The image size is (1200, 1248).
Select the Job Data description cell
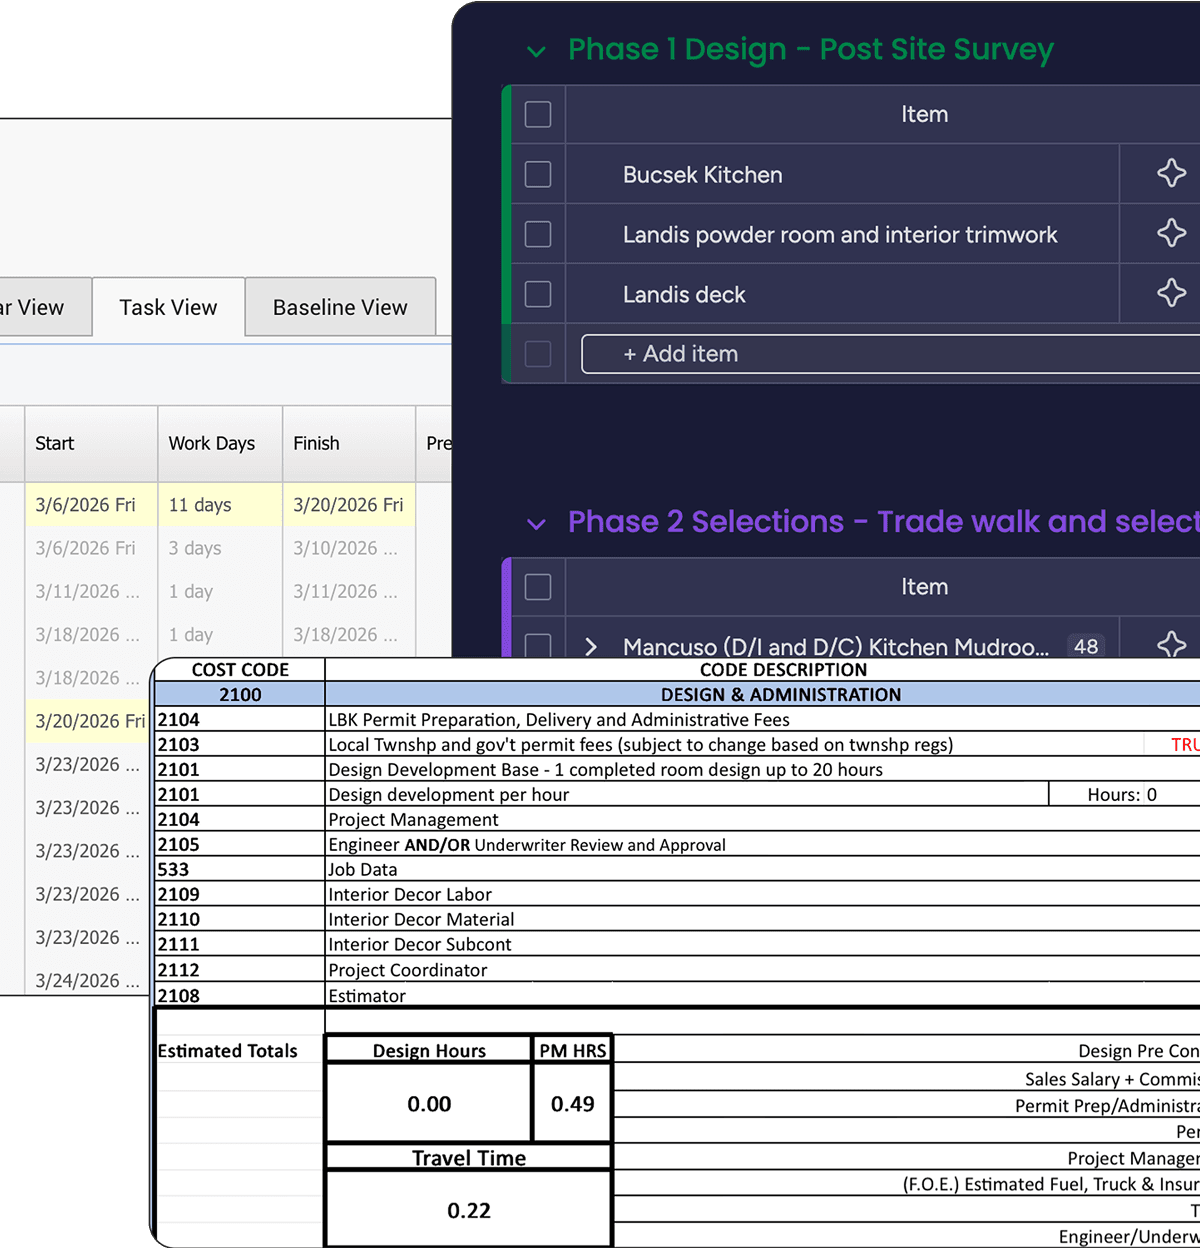(x=763, y=869)
